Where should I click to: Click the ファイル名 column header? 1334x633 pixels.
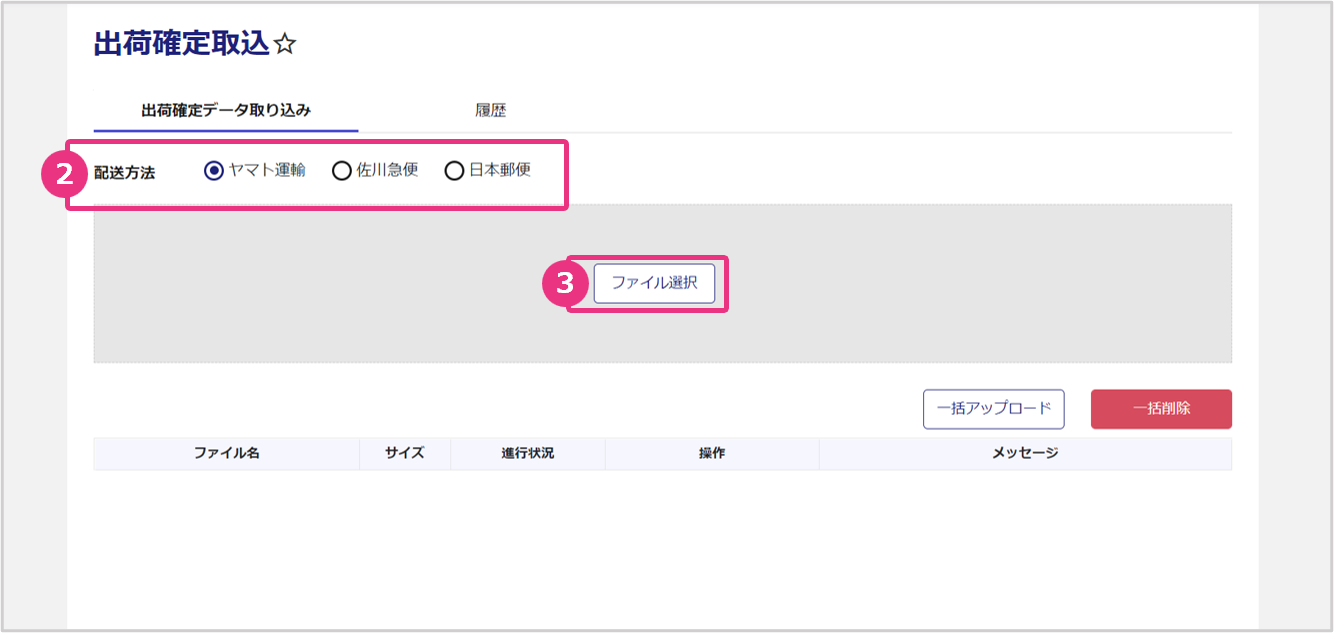227,454
